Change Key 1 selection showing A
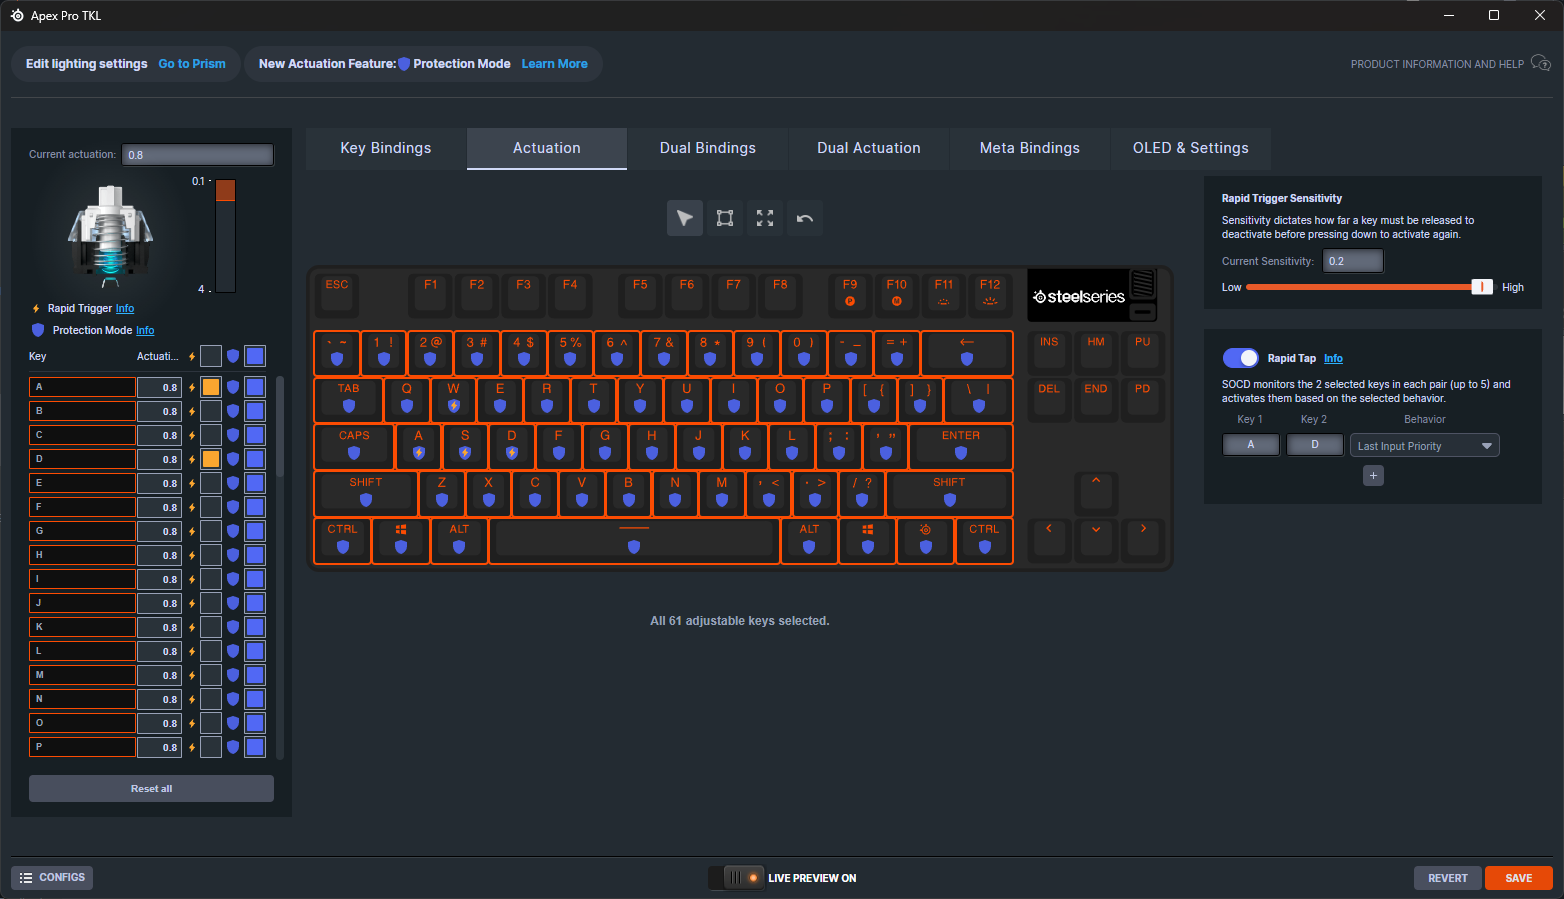1564x899 pixels. [1250, 443]
